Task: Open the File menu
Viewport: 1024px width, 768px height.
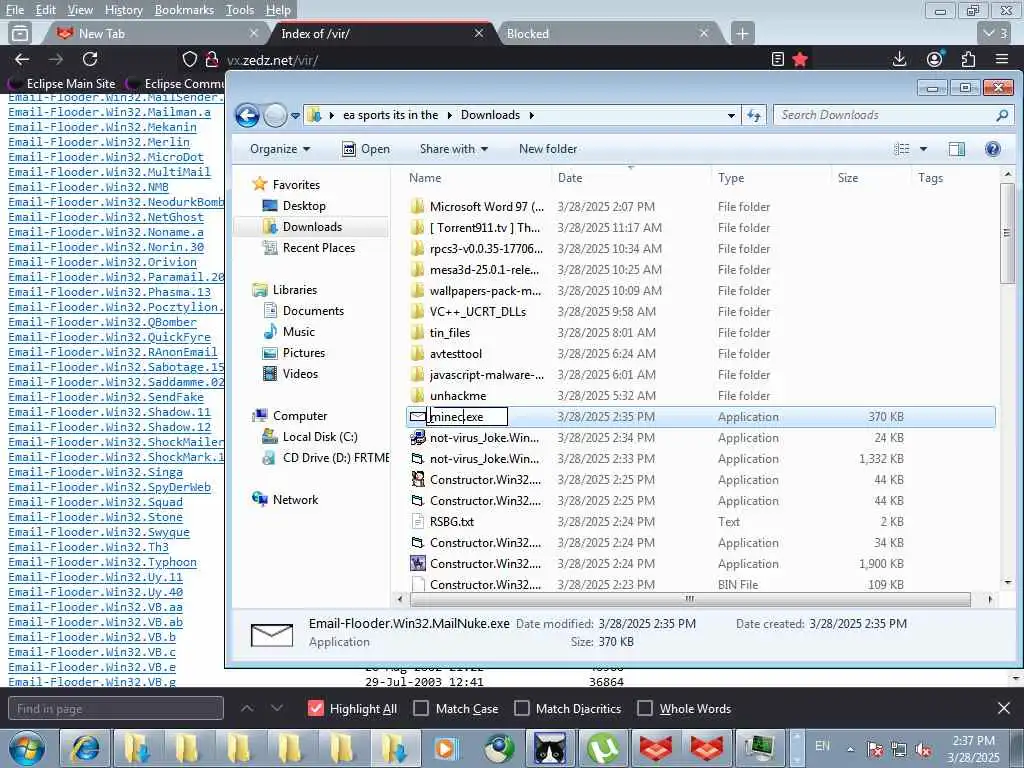Action: [14, 10]
